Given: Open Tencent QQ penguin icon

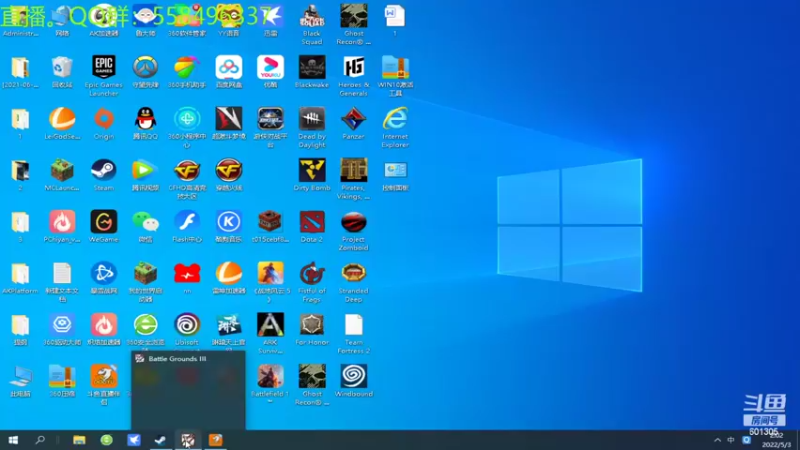Looking at the screenshot, I should [145, 119].
